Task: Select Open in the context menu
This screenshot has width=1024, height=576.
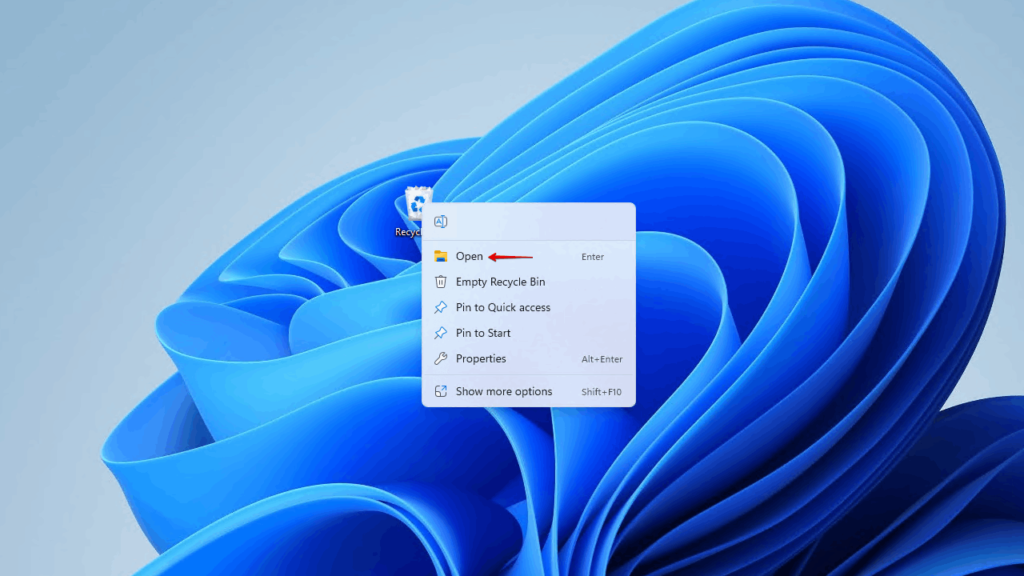Action: [469, 256]
